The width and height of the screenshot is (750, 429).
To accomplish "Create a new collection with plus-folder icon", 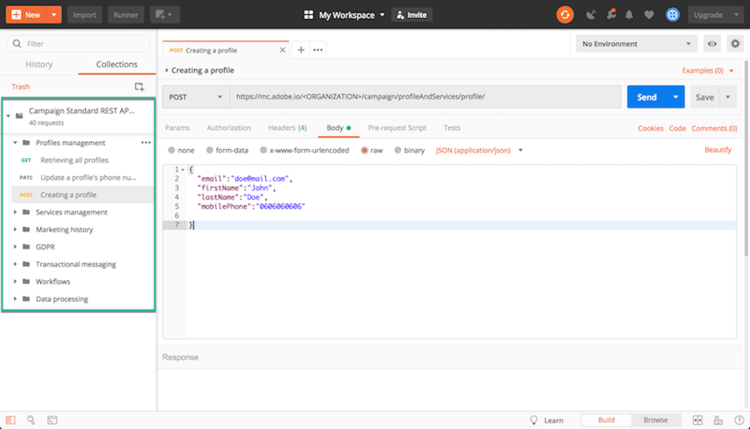I will (x=139, y=87).
